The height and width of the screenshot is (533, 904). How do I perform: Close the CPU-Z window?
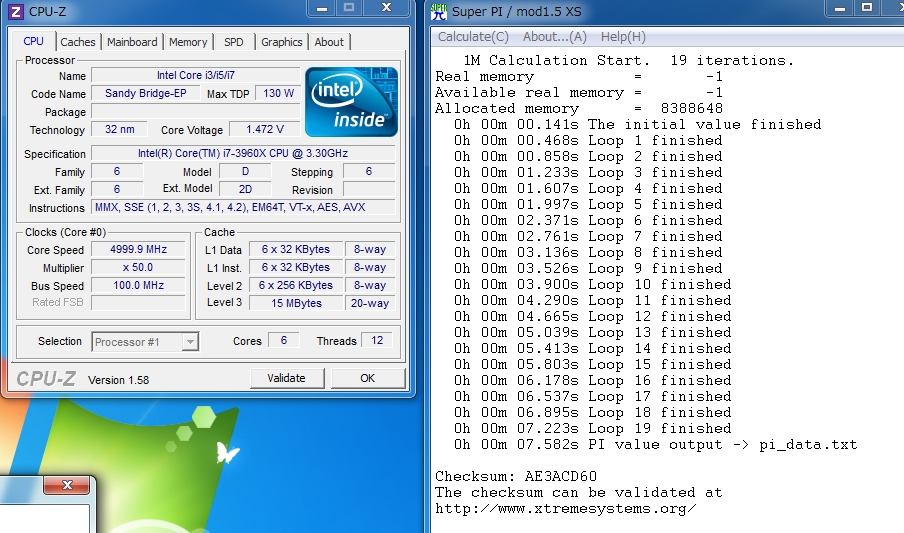(x=385, y=8)
